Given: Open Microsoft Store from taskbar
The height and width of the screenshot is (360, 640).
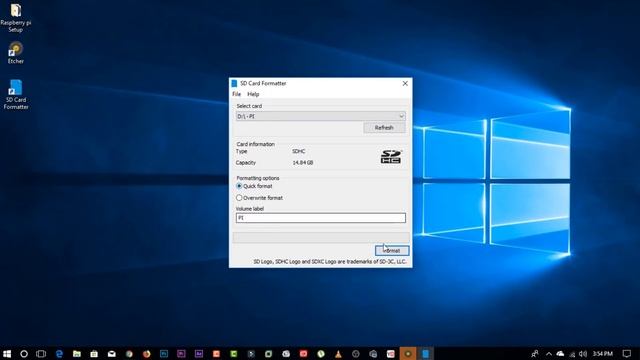Looking at the screenshot, I should coord(94,353).
